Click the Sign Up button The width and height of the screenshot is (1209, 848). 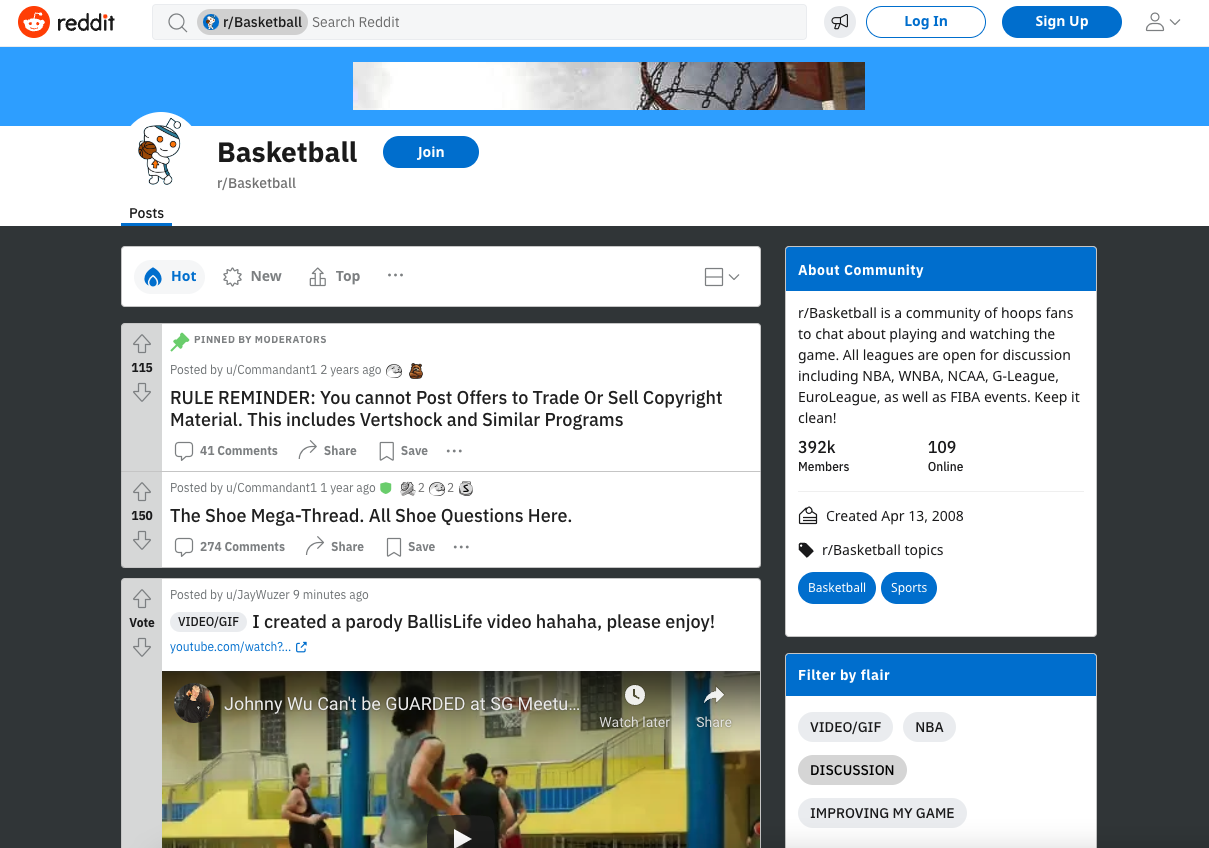[1062, 22]
